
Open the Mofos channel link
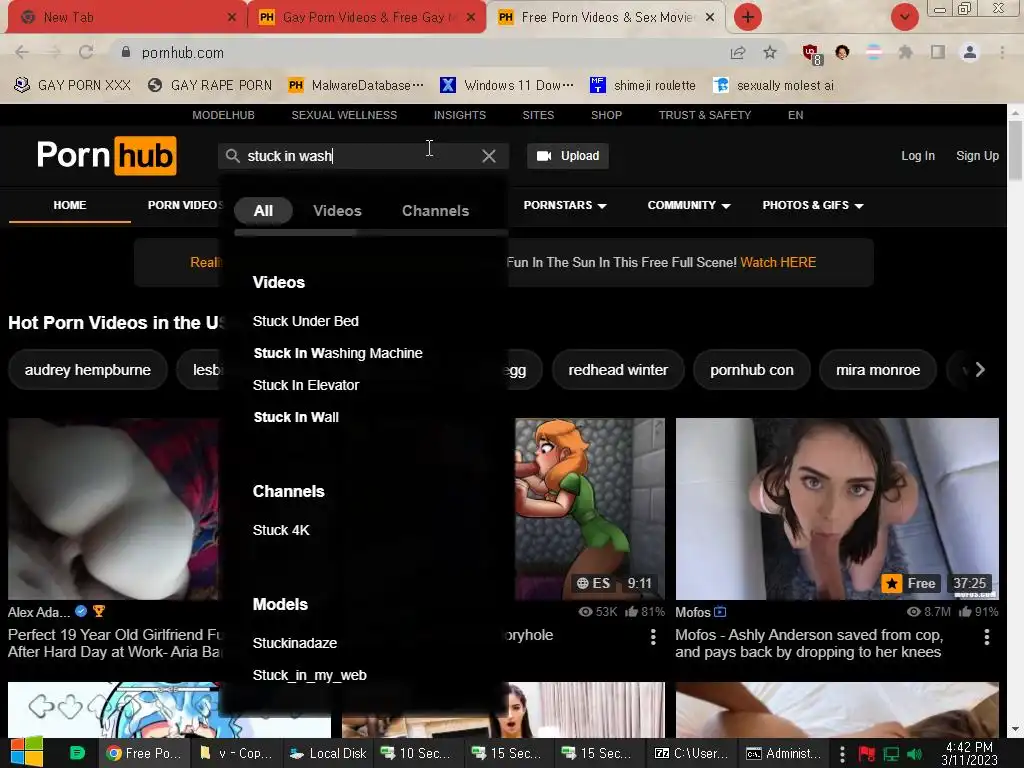coord(693,612)
